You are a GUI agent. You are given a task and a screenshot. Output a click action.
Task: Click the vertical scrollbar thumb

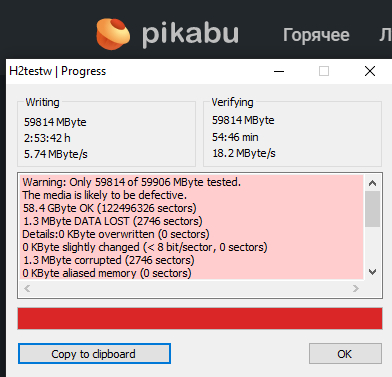click(372, 209)
